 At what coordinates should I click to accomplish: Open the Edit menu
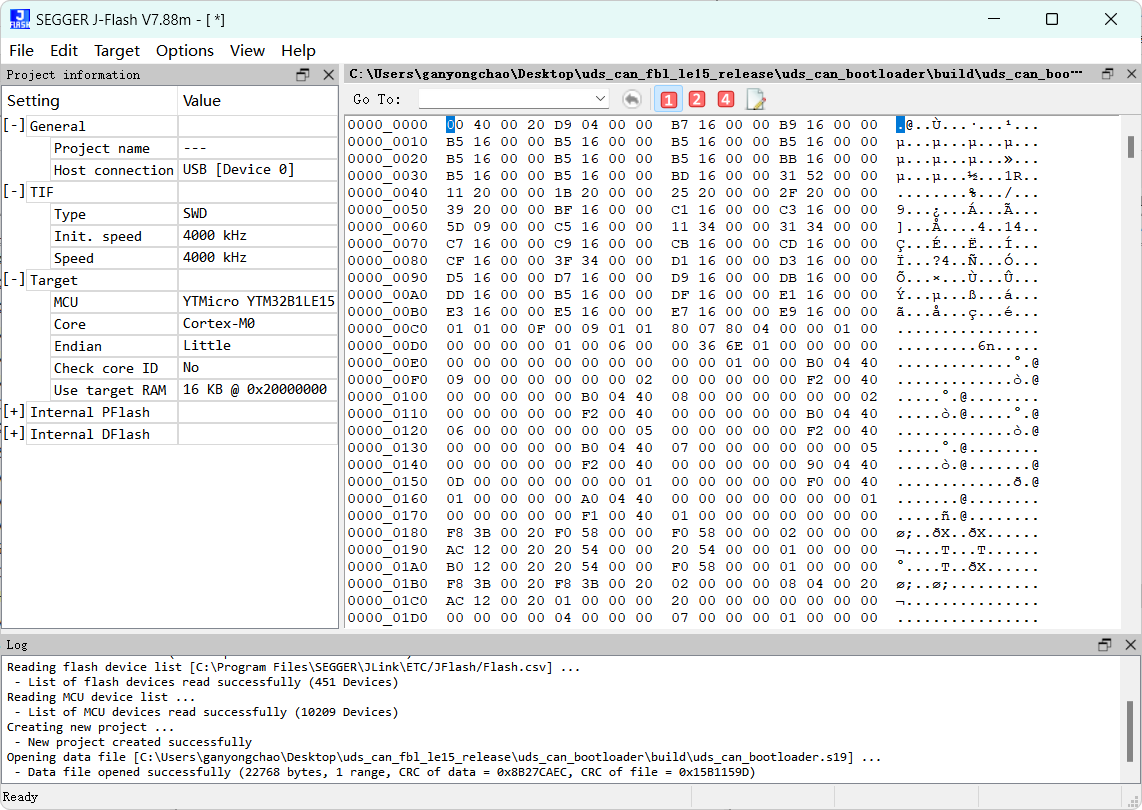[x=64, y=50]
